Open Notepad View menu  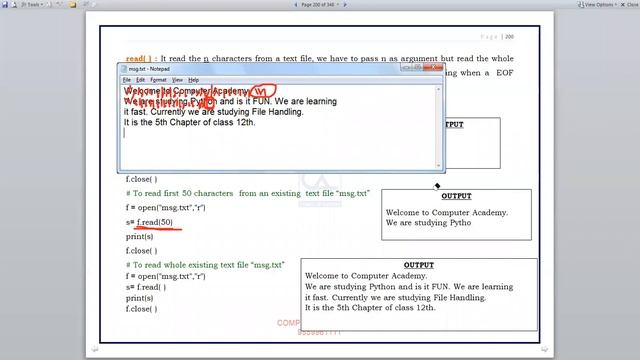coord(177,80)
